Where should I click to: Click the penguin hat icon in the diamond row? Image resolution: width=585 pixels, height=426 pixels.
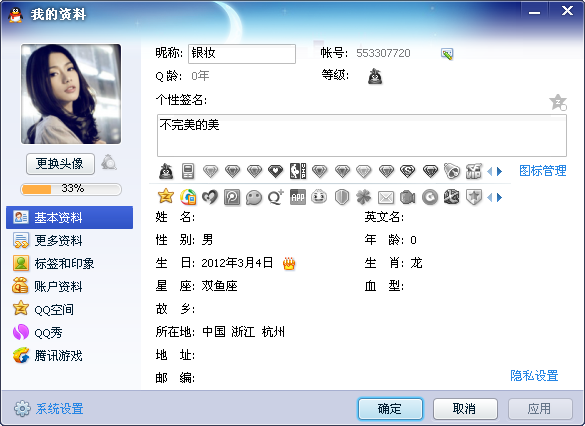(x=166, y=171)
